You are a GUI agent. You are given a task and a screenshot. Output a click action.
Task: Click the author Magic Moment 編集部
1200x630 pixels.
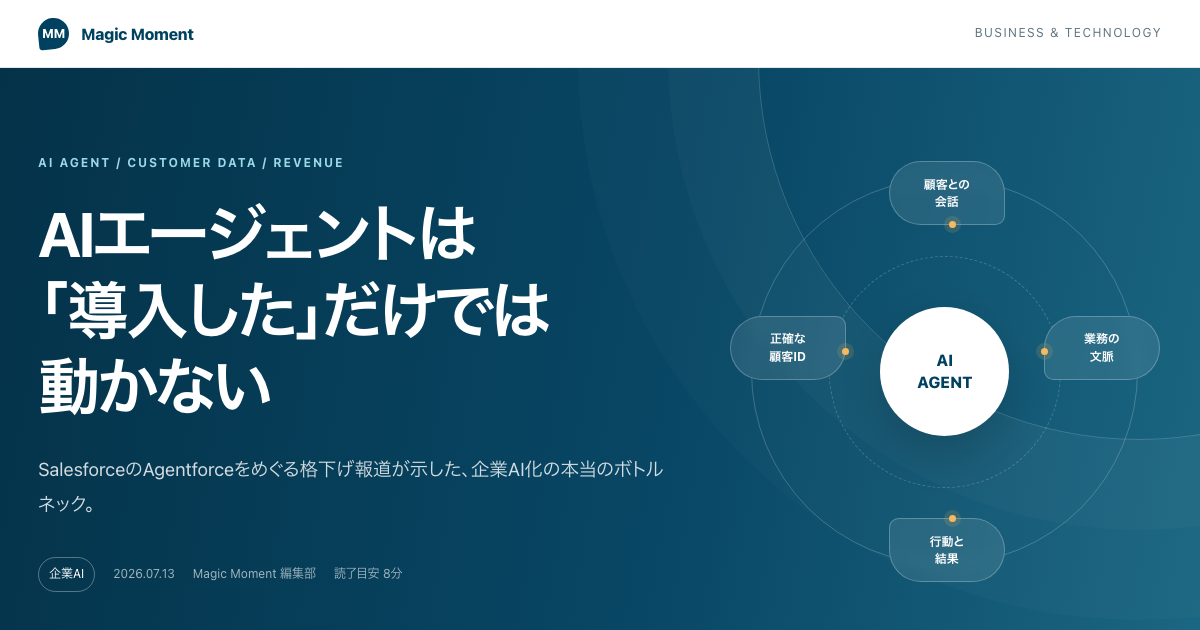(x=254, y=574)
